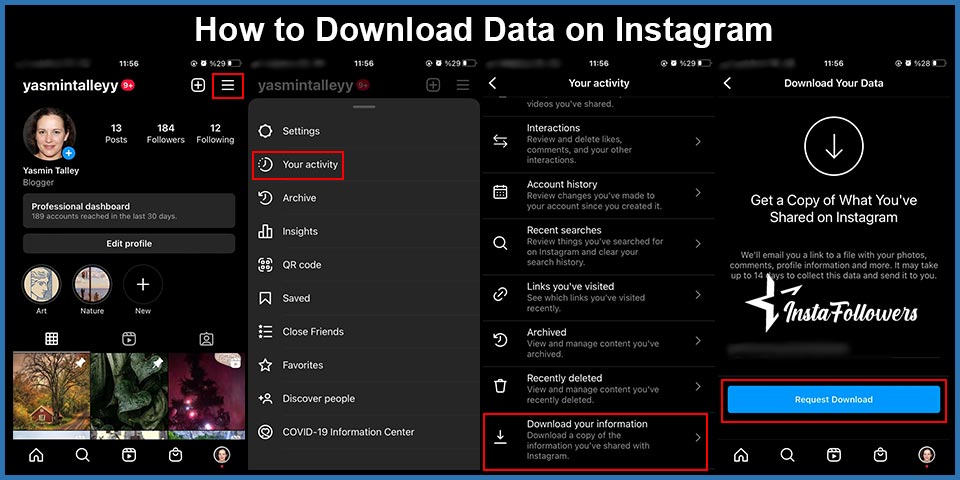Viewport: 960px width, 480px height.
Task: Tap the blue plus on profile picture
Action: pyautogui.click(x=69, y=153)
